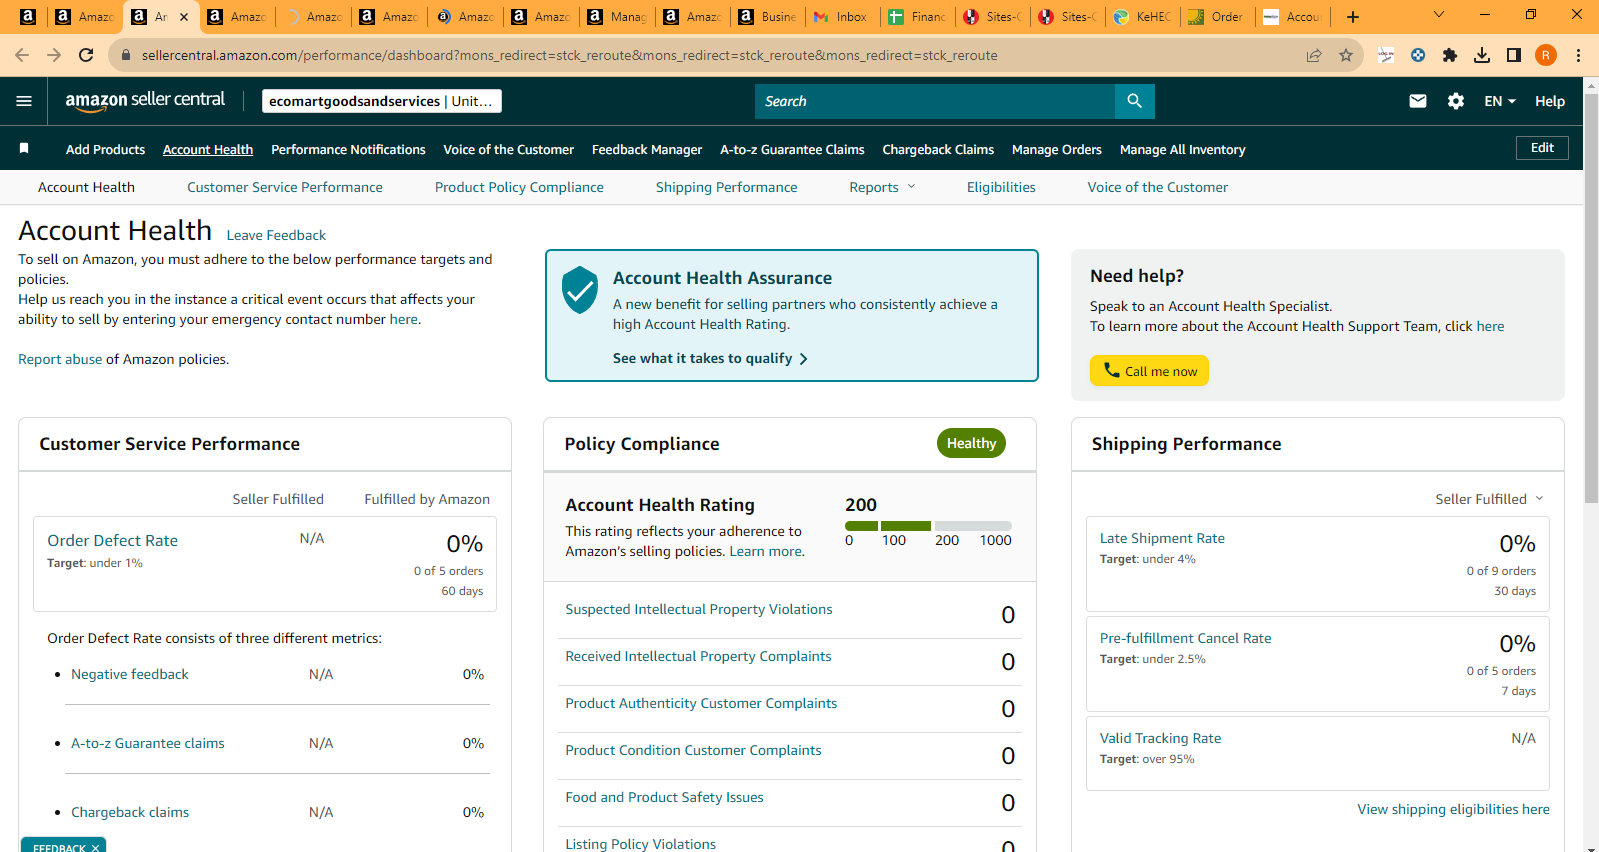Select Shipping Performance tab

[x=726, y=187]
